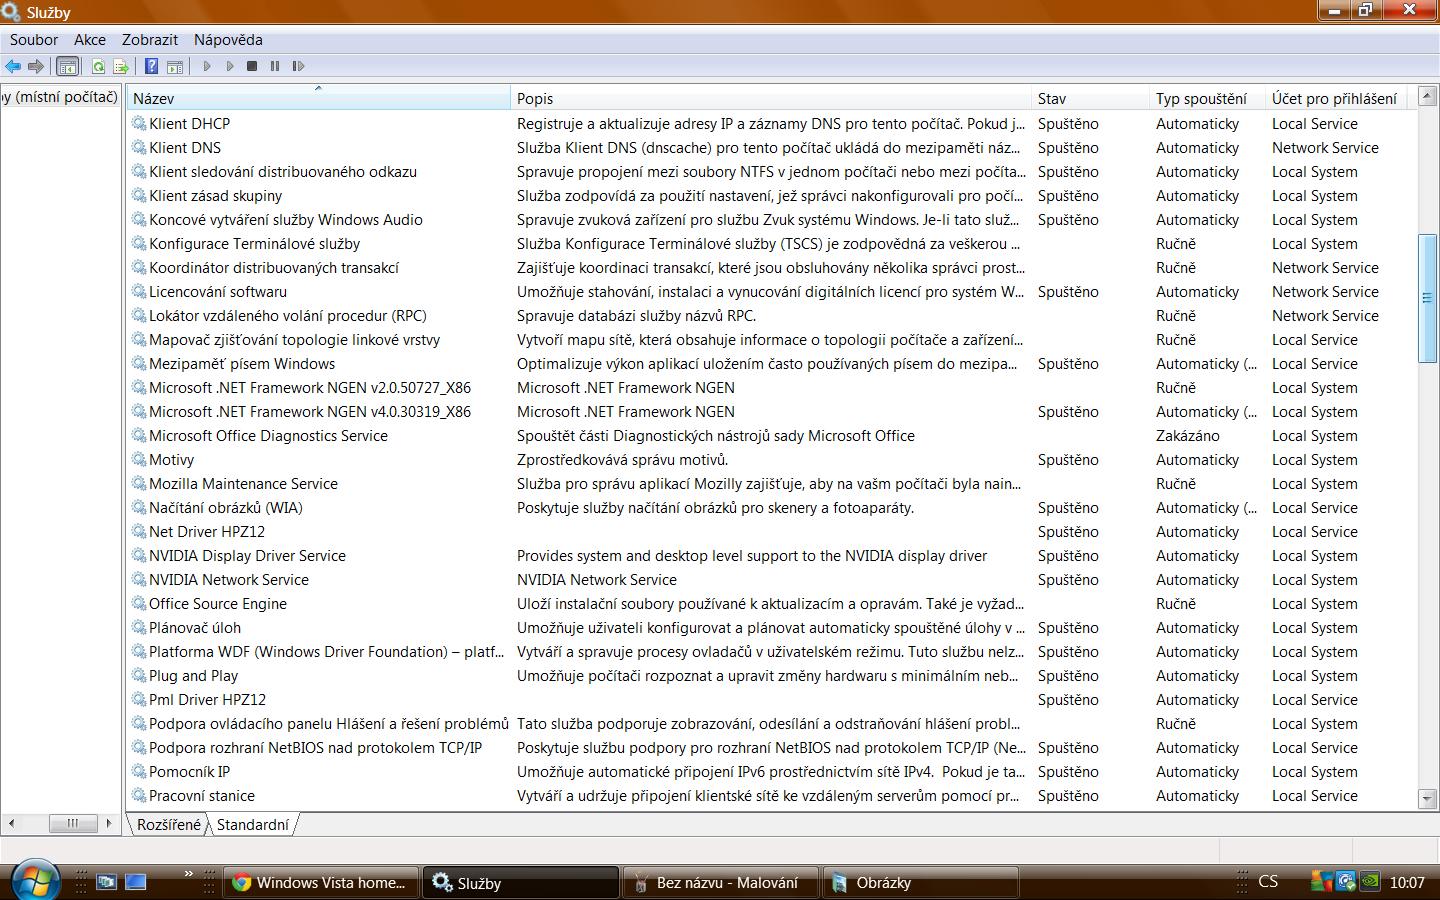This screenshot has height=900, width=1440.
Task: Click the left arrow of the left pane scrollbar
Action: pos(10,823)
